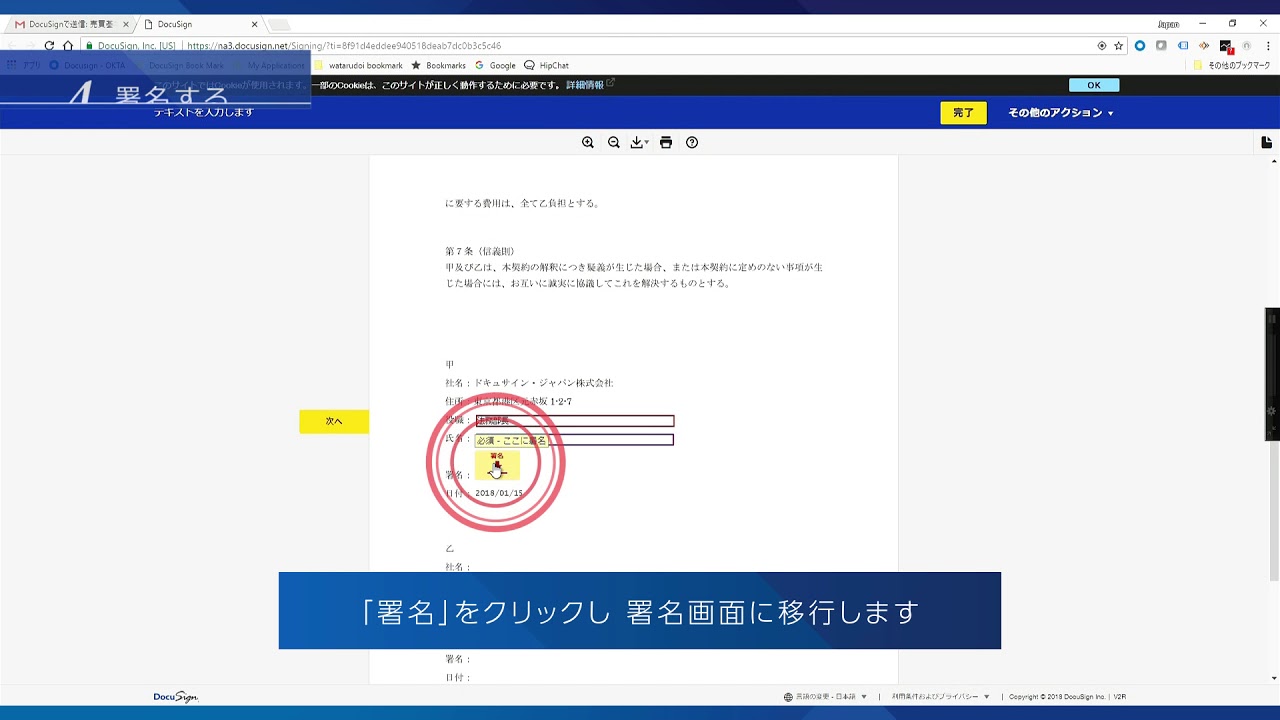
Task: Click the blue tag extension icon
Action: [x=1183, y=46]
